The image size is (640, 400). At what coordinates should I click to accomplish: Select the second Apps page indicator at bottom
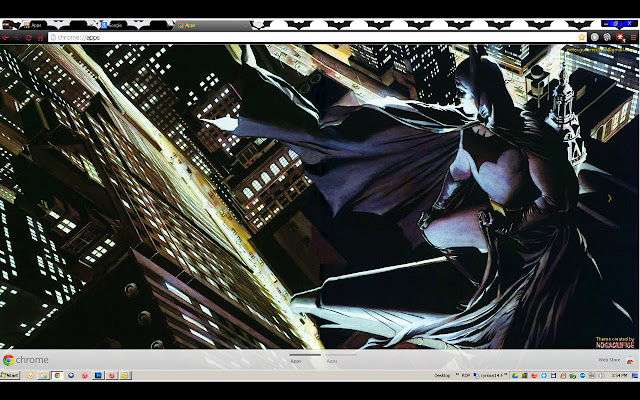click(x=341, y=358)
